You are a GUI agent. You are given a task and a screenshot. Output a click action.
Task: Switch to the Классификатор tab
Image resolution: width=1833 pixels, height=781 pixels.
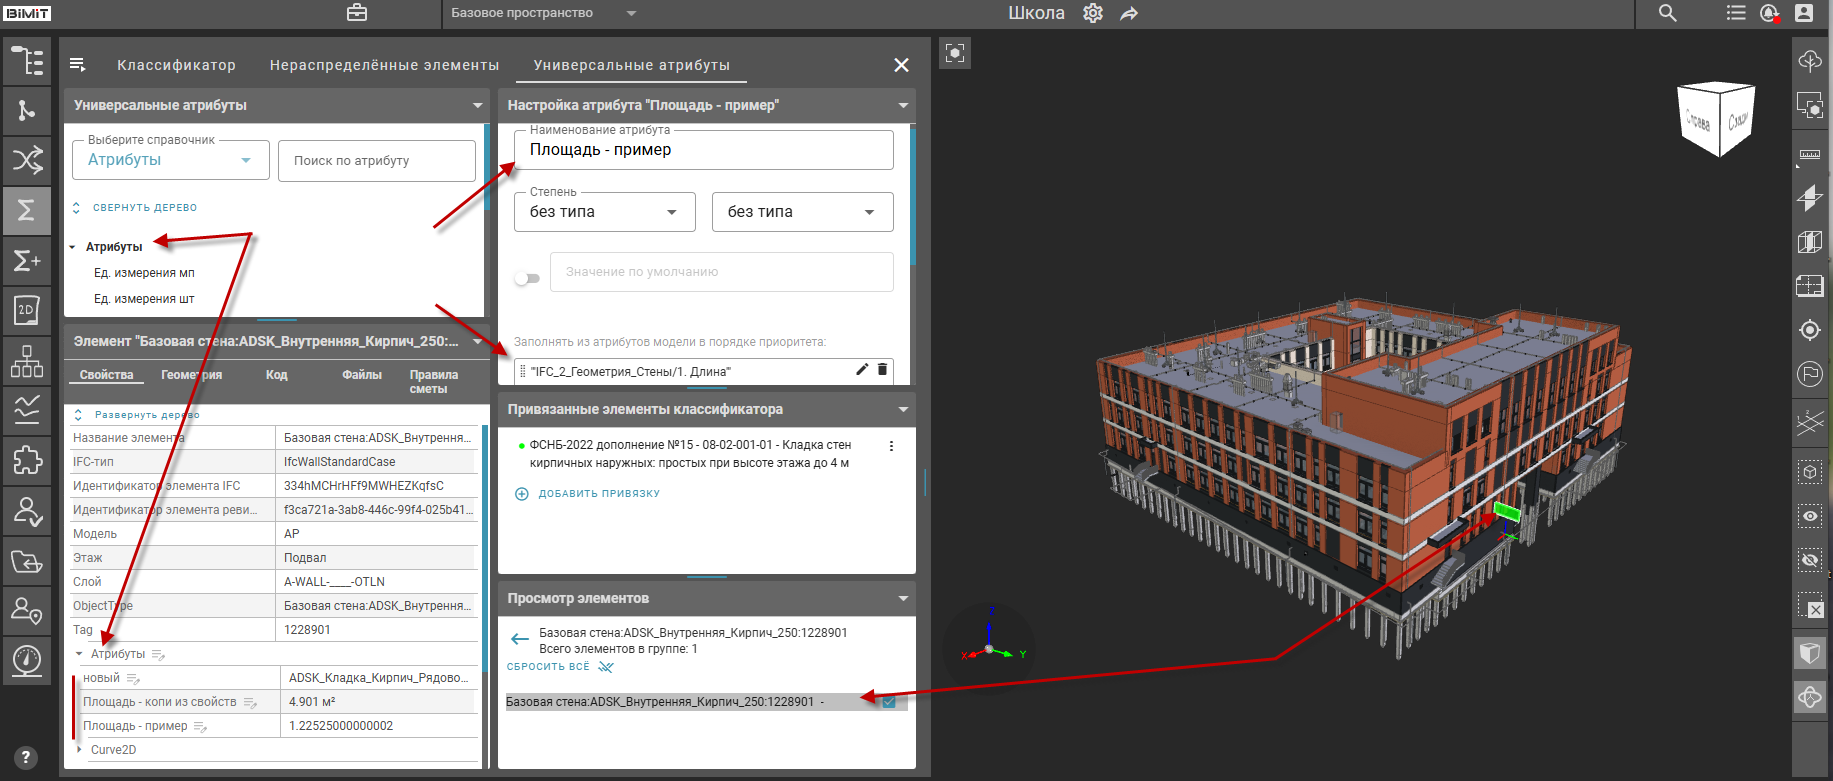click(x=176, y=65)
